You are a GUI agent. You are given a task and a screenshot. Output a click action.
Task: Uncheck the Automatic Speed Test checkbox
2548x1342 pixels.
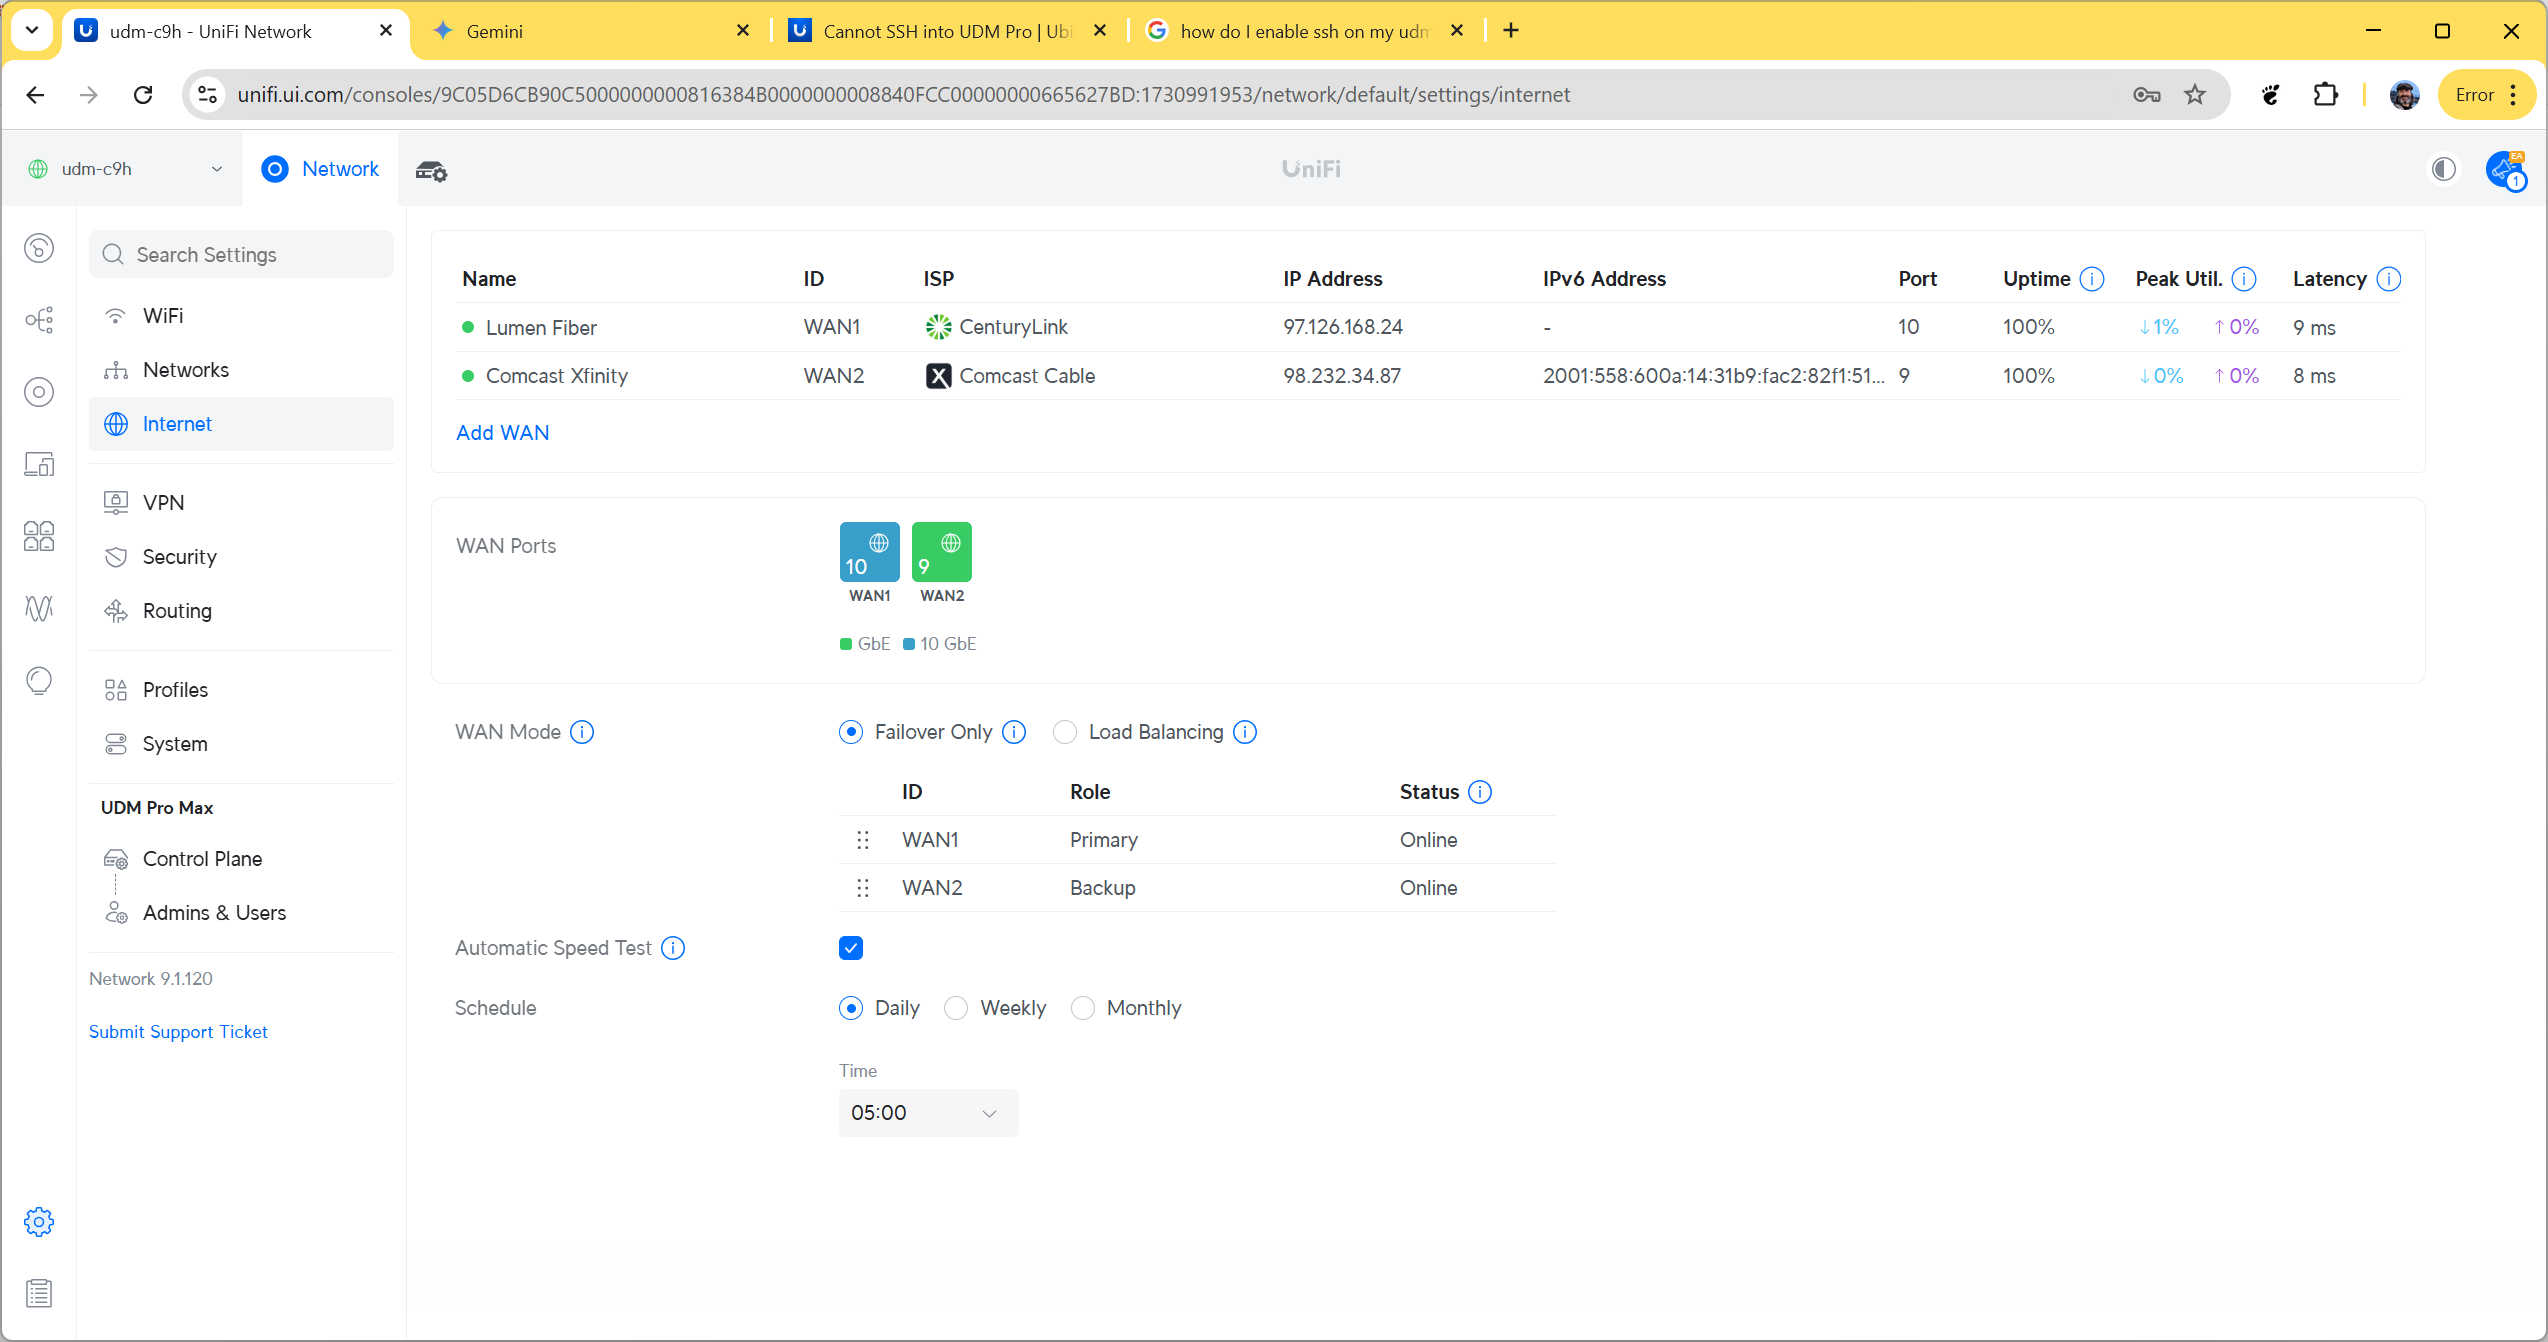click(851, 948)
